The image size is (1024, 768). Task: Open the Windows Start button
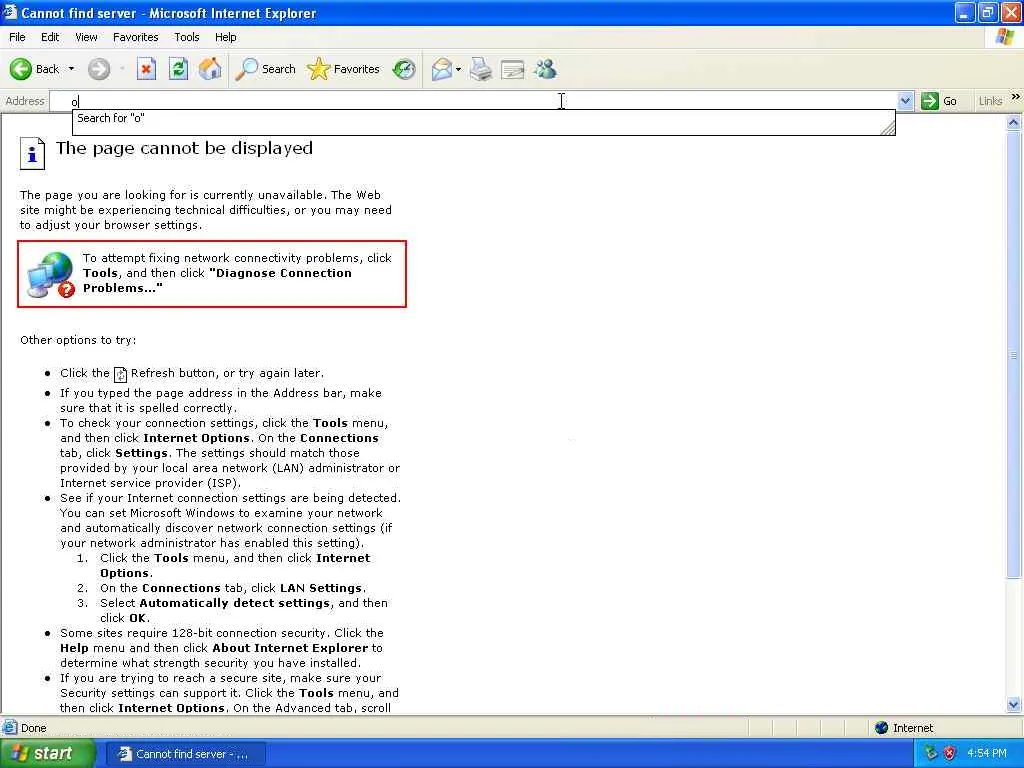coord(47,754)
